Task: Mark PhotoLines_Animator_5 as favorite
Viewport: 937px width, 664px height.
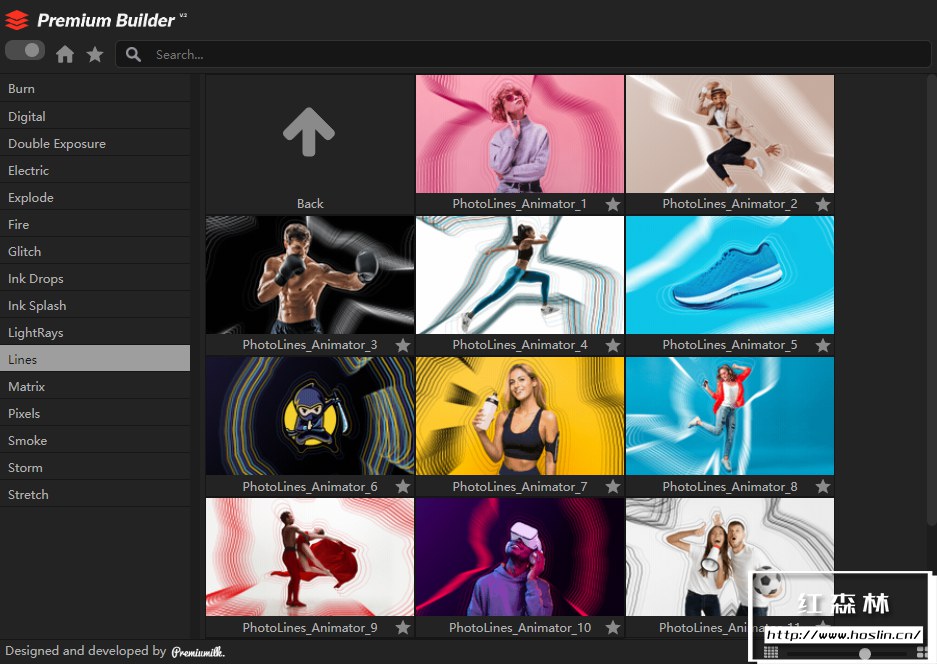Action: coord(822,345)
